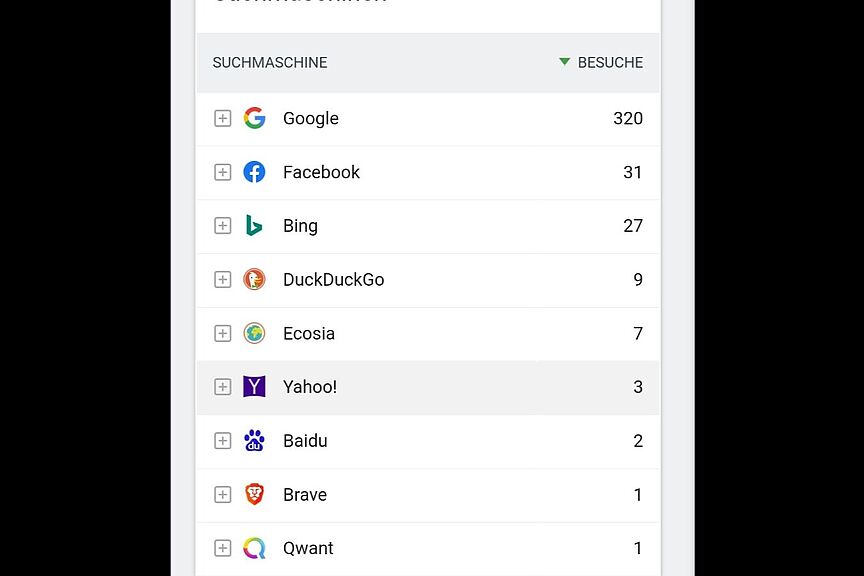Screen dimensions: 864x576
Task: Expand the Yahoo! row details
Action: click(x=222, y=387)
